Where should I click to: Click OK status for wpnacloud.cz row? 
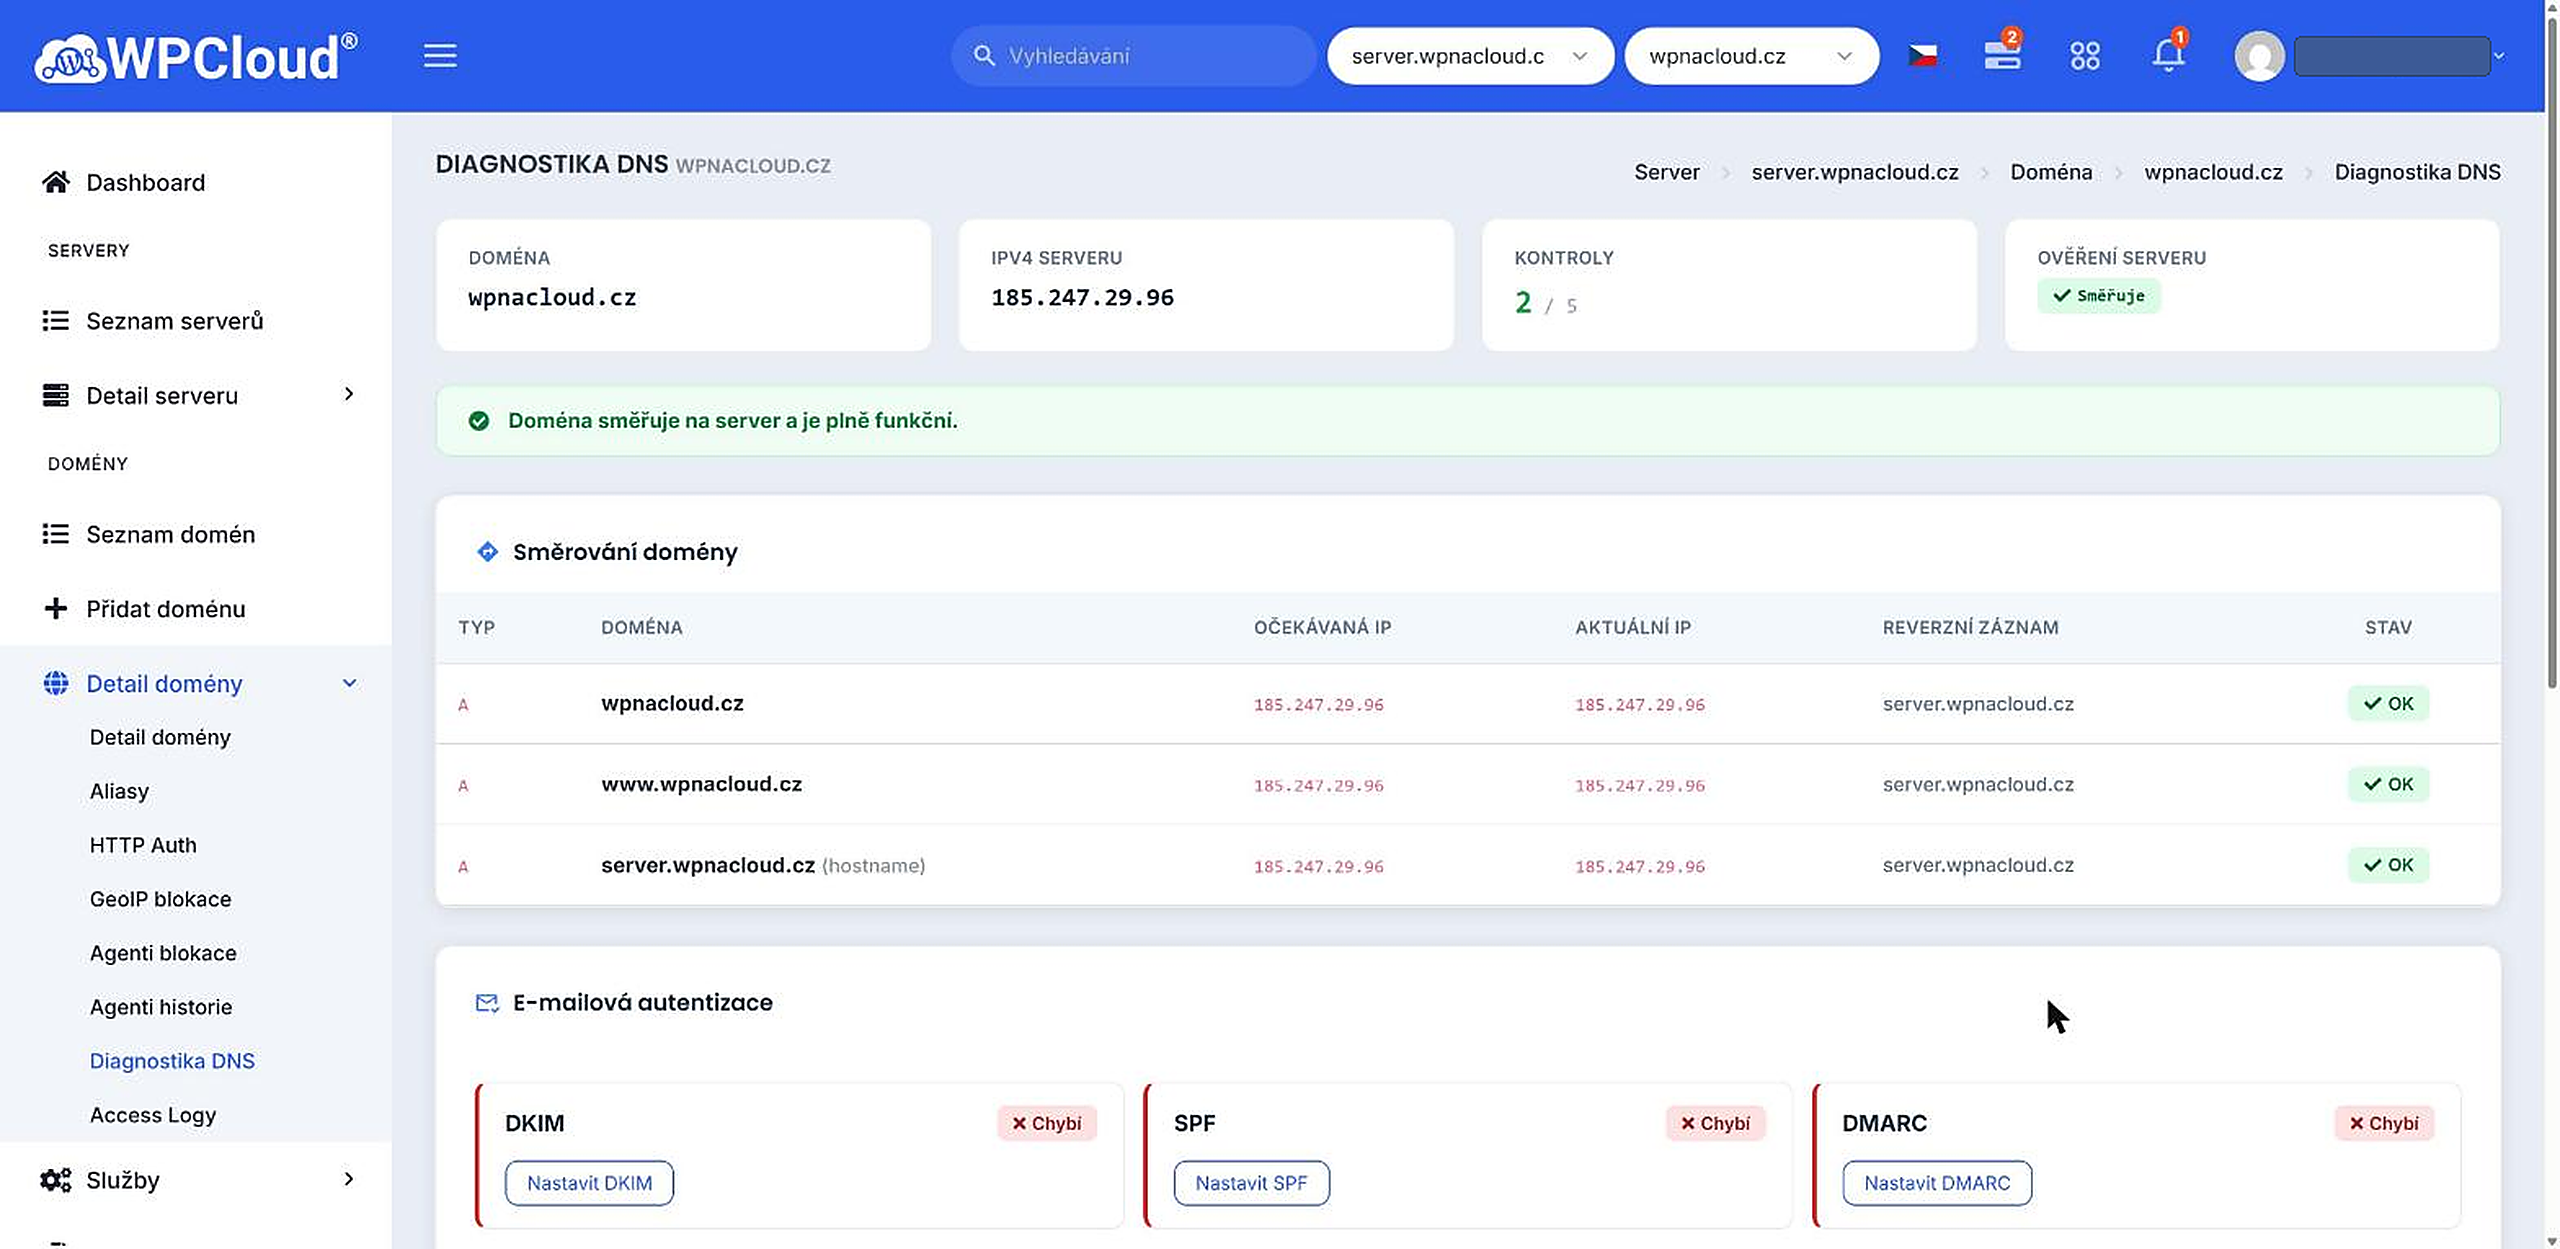pos(2388,703)
